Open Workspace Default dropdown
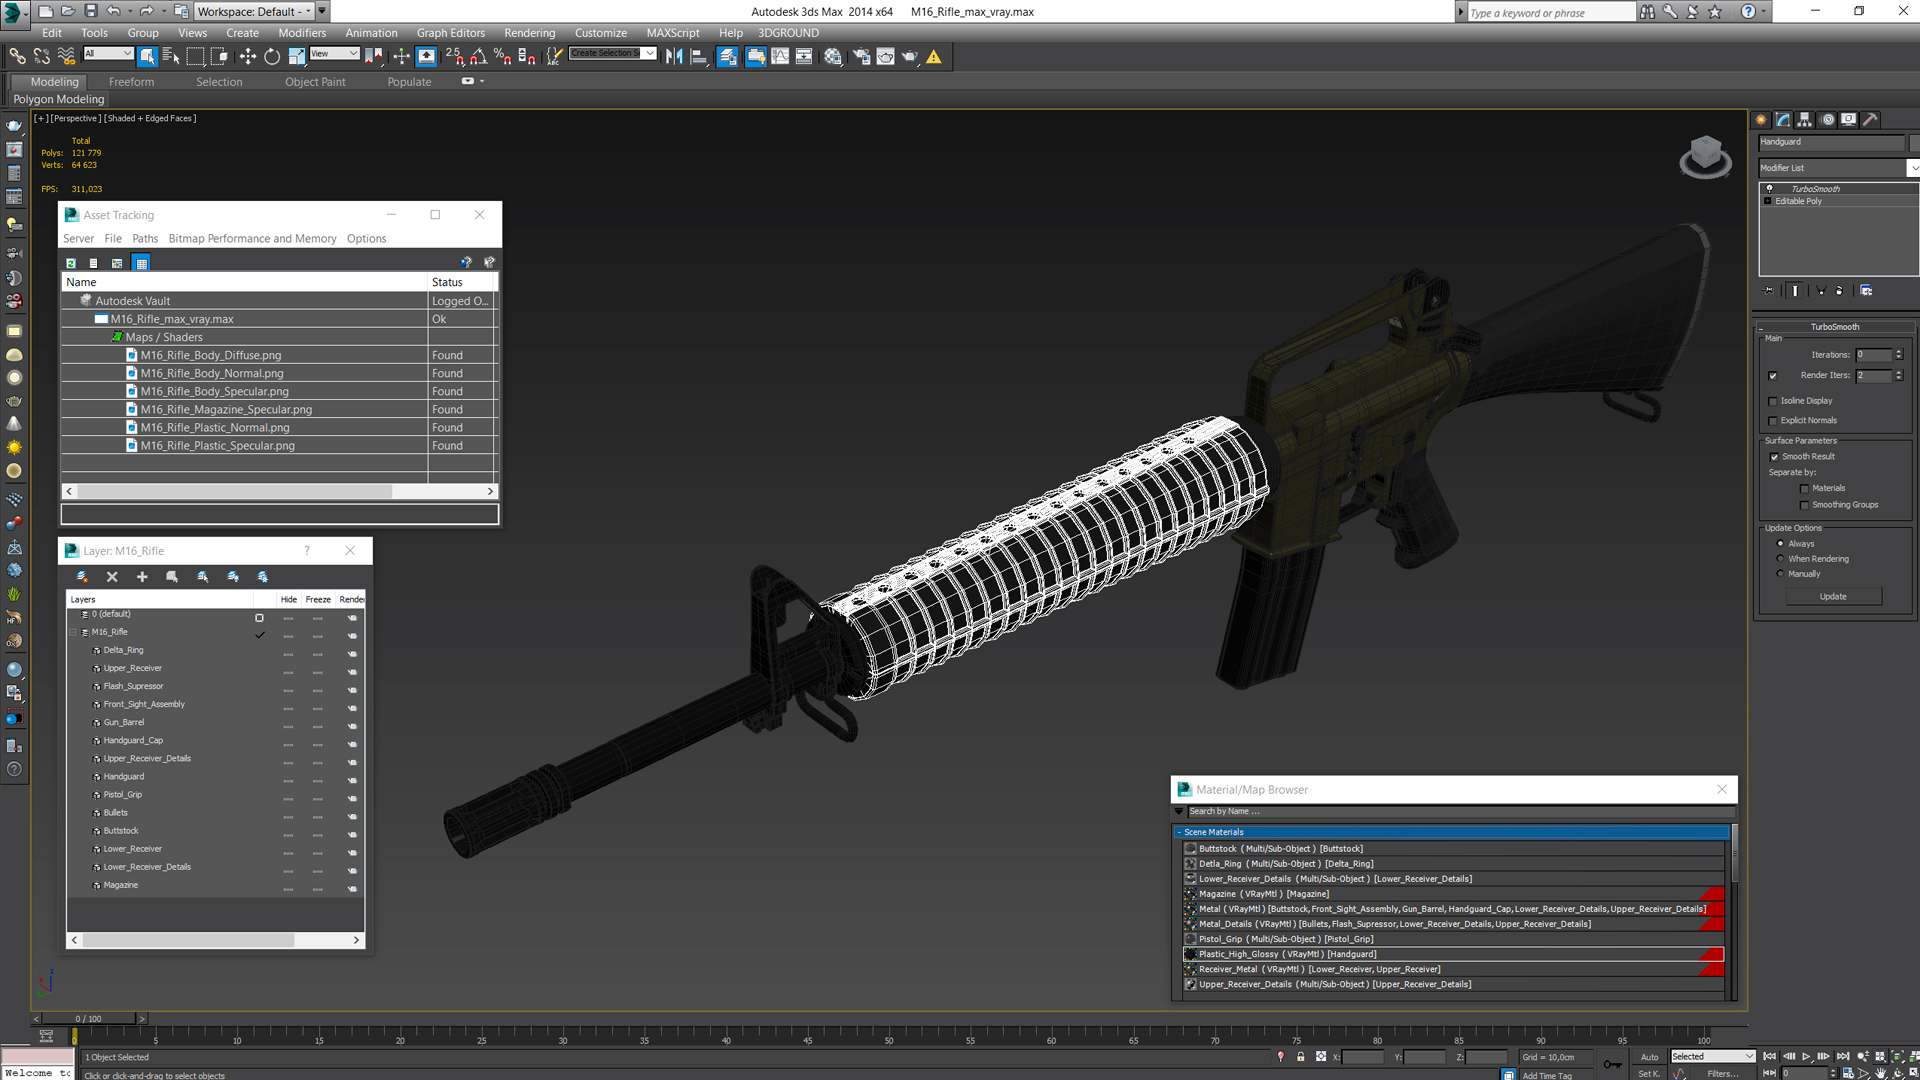Screen dimensions: 1920x1080 click(x=254, y=11)
